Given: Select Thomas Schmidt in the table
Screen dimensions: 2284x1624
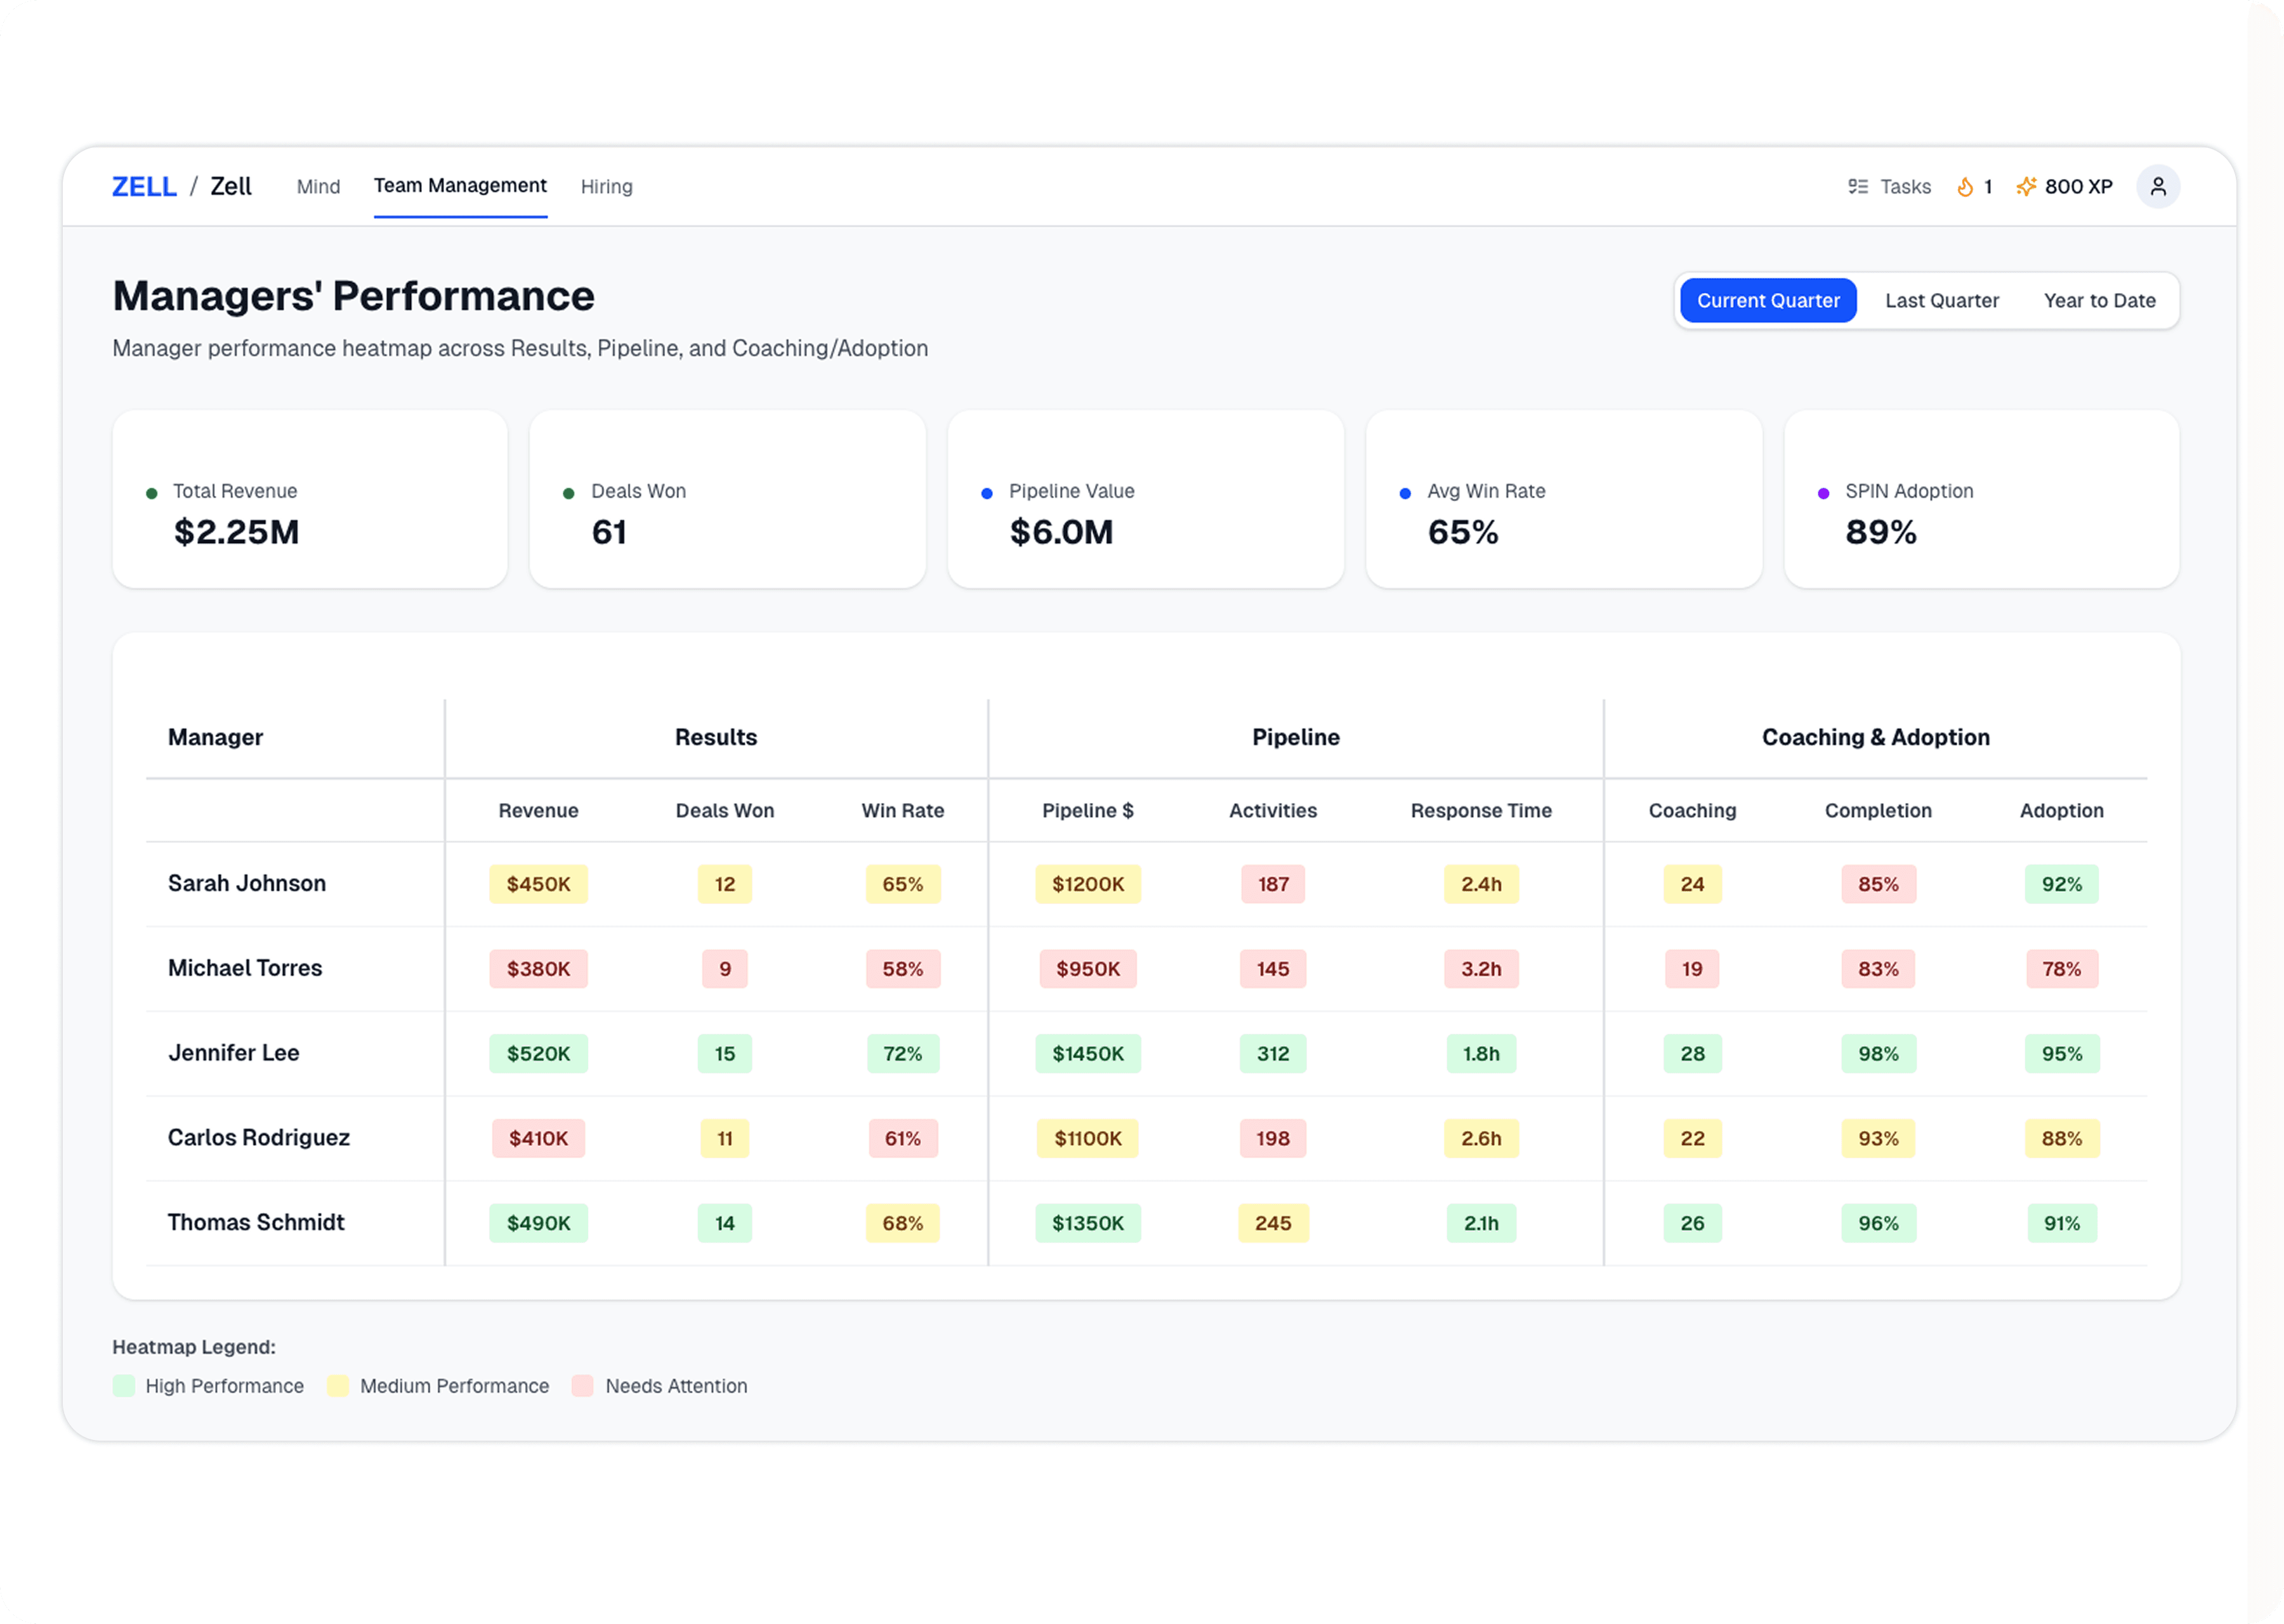Looking at the screenshot, I should click(x=256, y=1223).
